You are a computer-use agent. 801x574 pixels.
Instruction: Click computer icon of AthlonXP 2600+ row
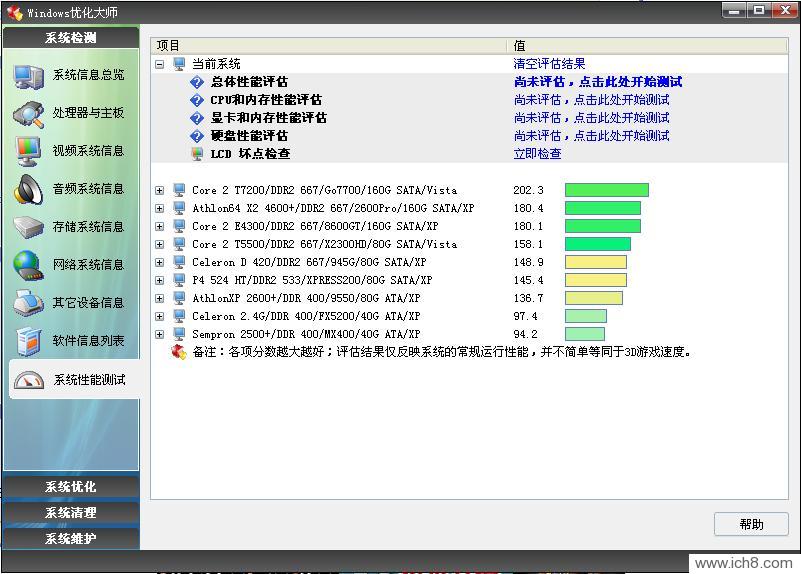(x=179, y=298)
